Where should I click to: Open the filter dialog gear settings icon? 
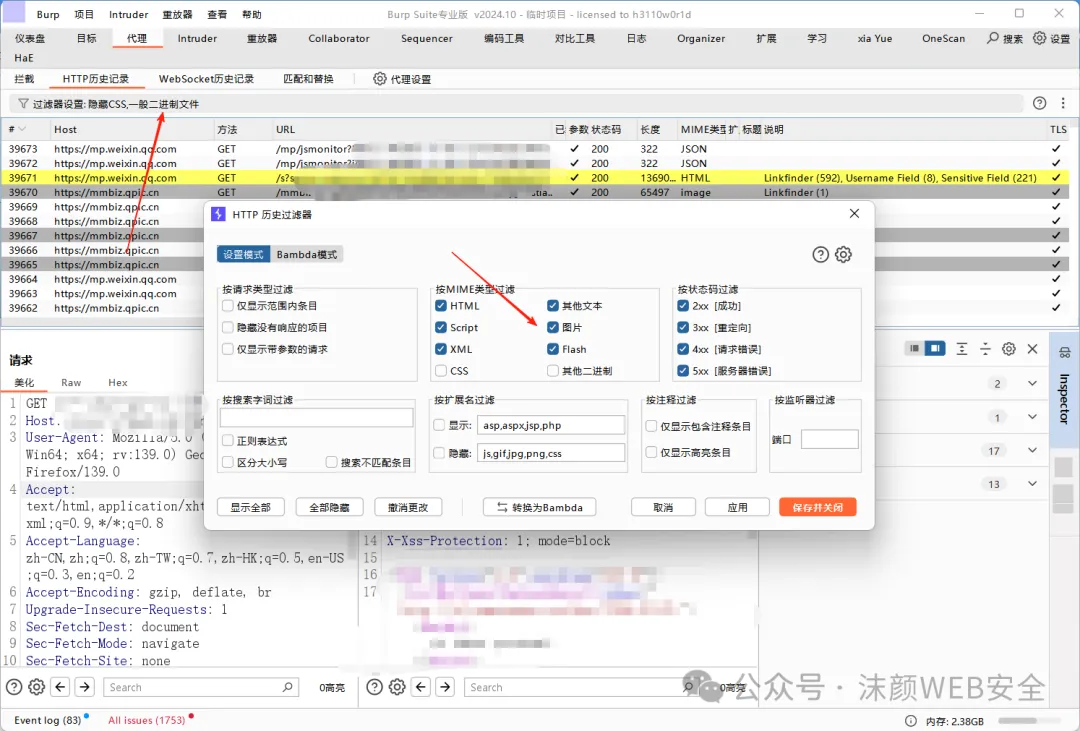[x=843, y=254]
